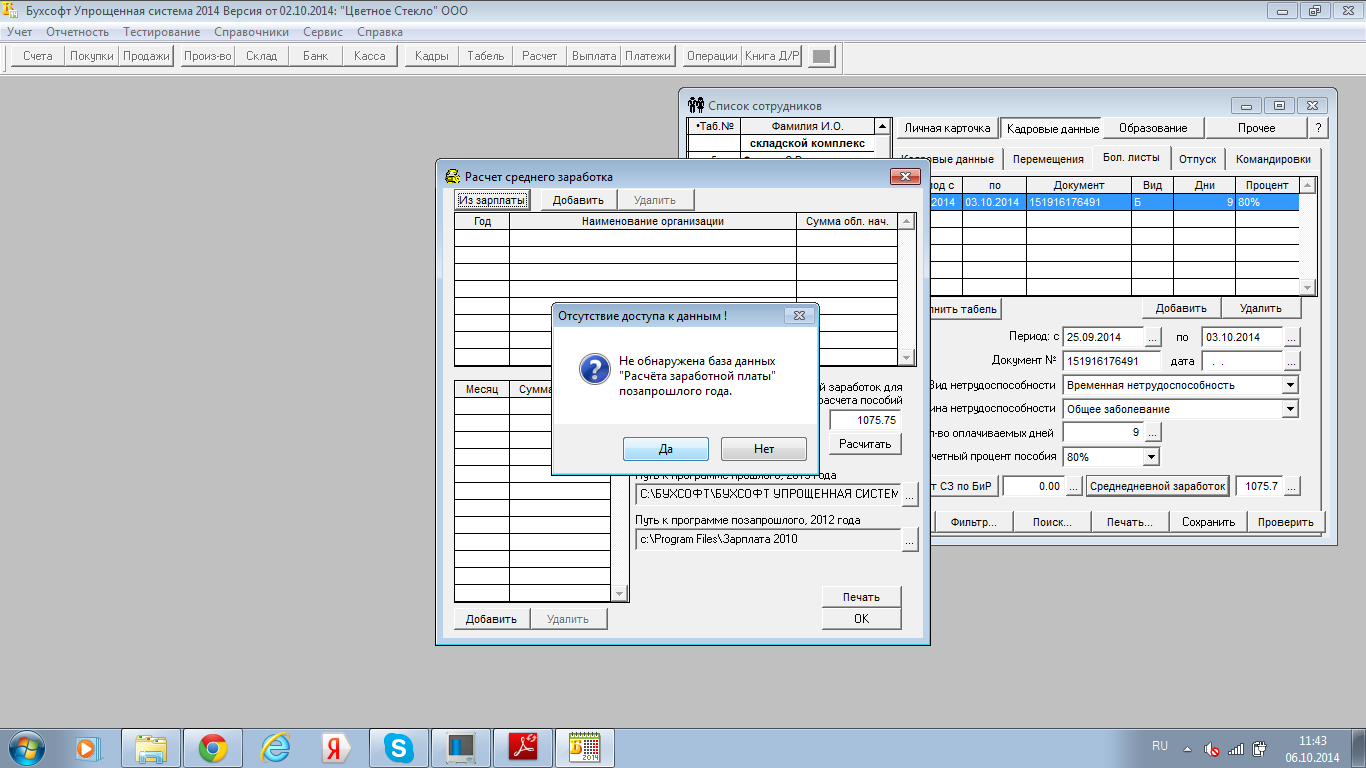Viewport: 1366px width, 768px height.
Task: Switch to the Отпуск tab
Action: click(x=1197, y=159)
